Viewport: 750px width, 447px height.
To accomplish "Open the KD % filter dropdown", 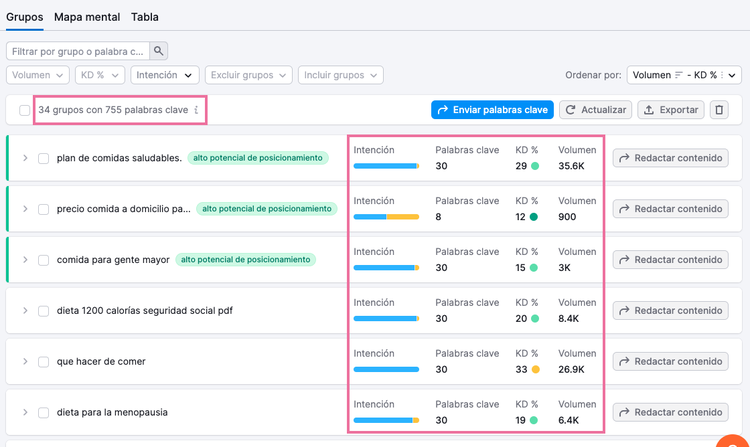I will tap(100, 75).
